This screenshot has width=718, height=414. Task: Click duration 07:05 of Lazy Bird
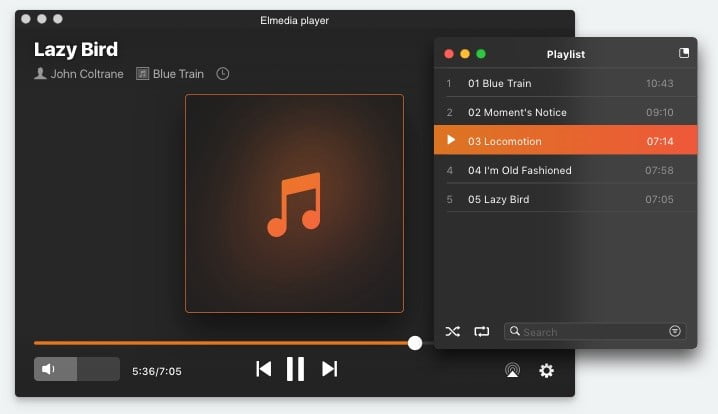659,199
